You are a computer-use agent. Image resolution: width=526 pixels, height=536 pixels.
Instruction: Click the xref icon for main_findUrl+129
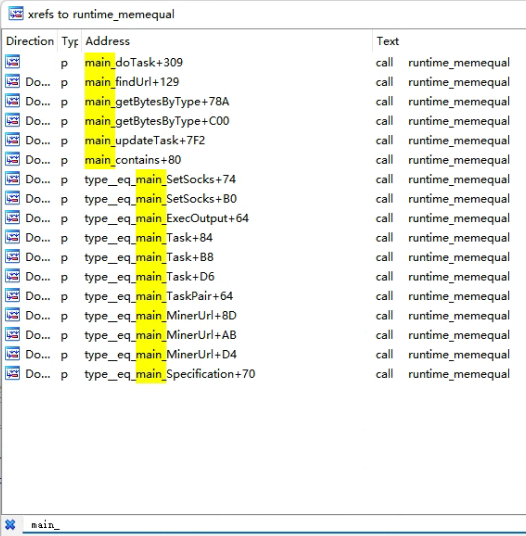pyautogui.click(x=12, y=81)
